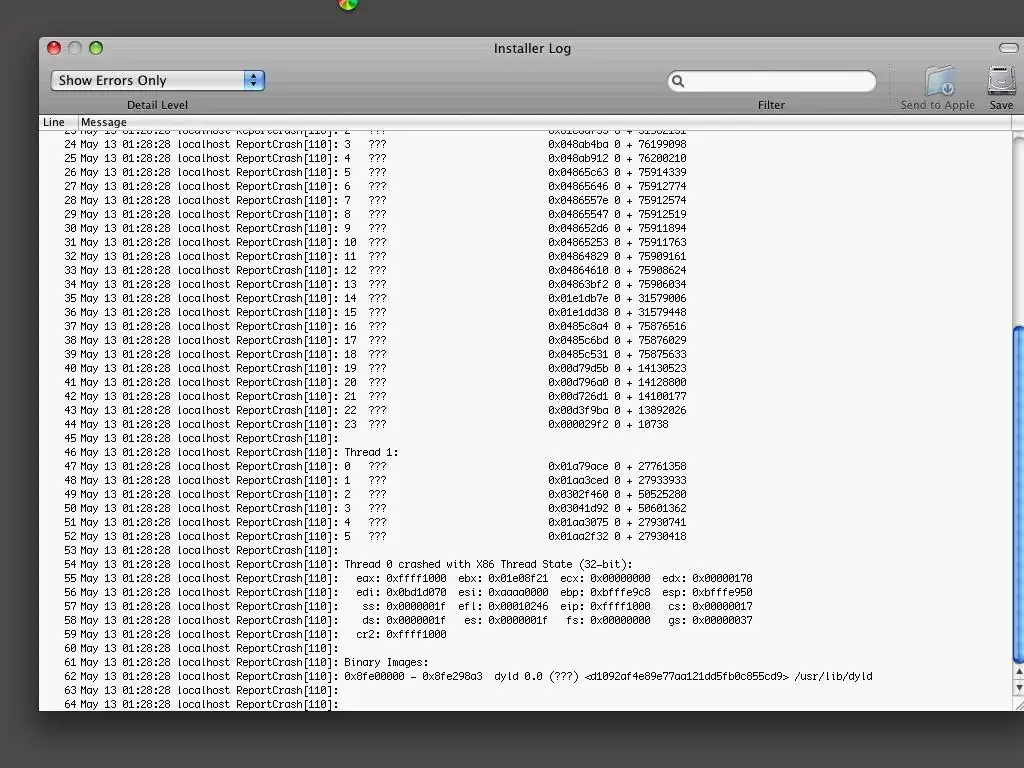Select line 54 'Thread 0 crashed' text

(488, 564)
